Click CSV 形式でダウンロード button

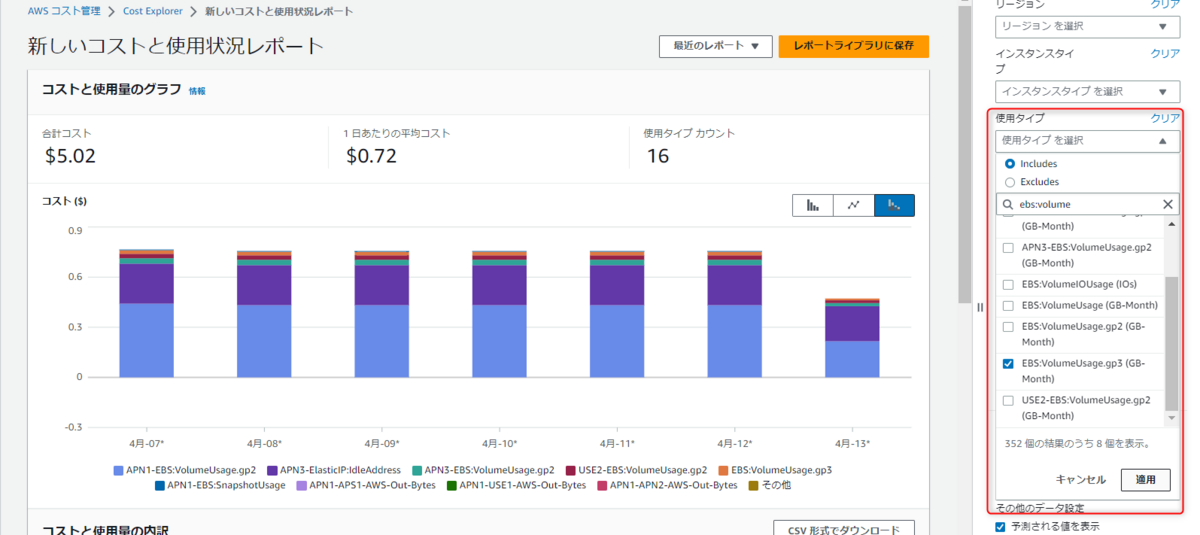click(844, 529)
